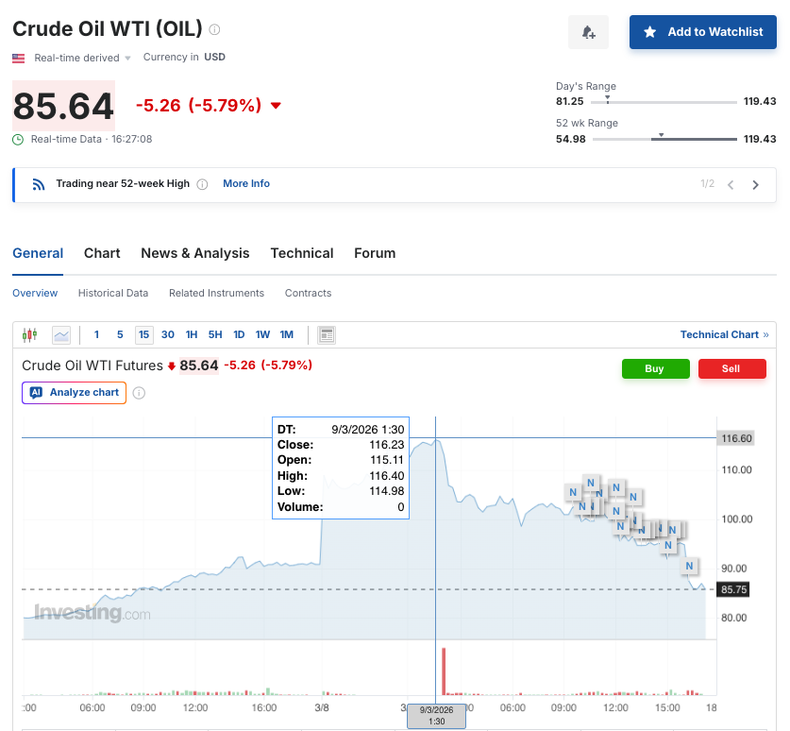The image size is (790, 731).
Task: Click the 85.75 current price label on axis
Action: 733,589
